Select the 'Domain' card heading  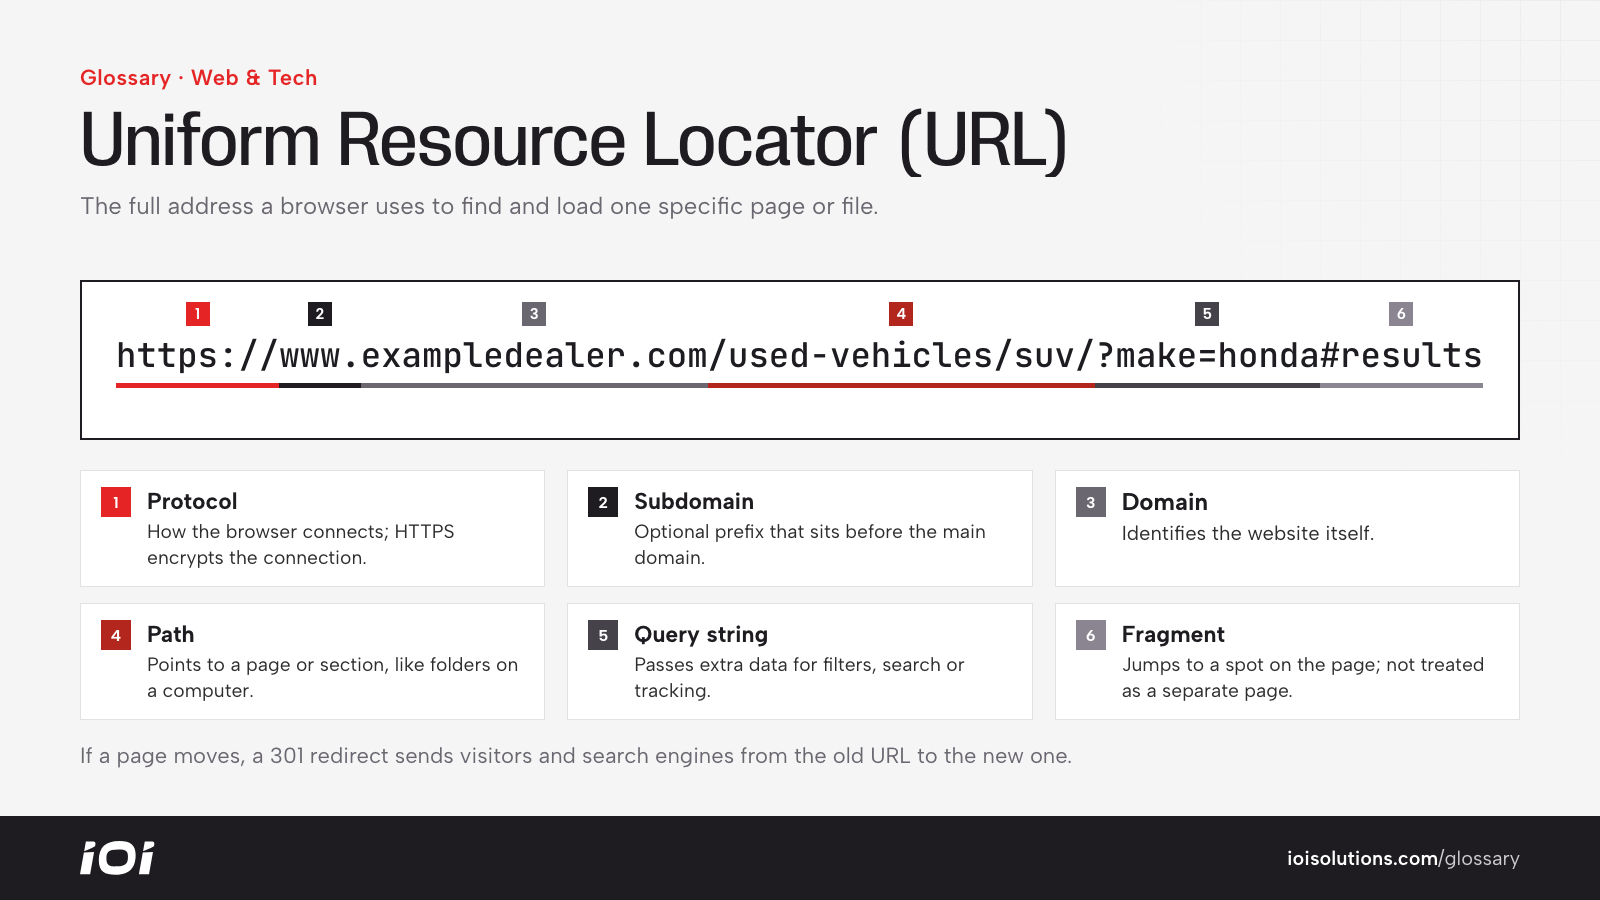pyautogui.click(x=1164, y=502)
